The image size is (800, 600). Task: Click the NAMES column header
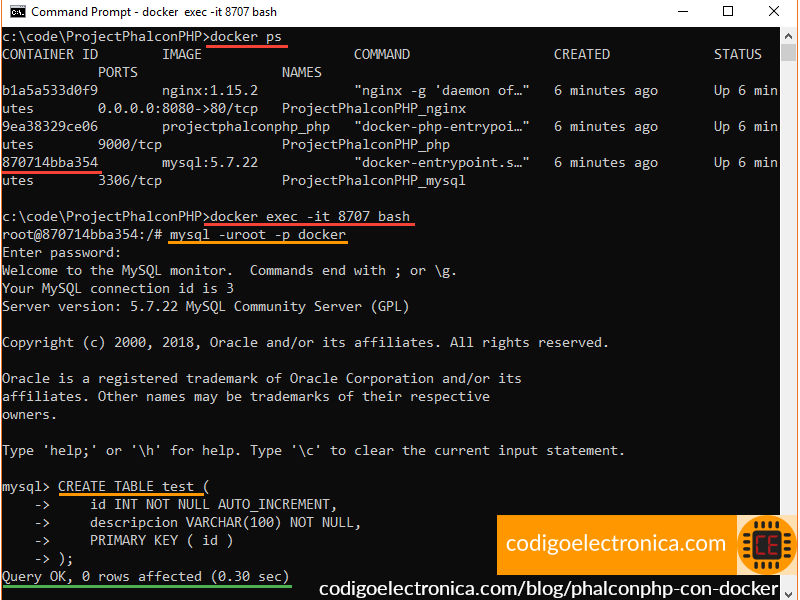click(x=302, y=72)
